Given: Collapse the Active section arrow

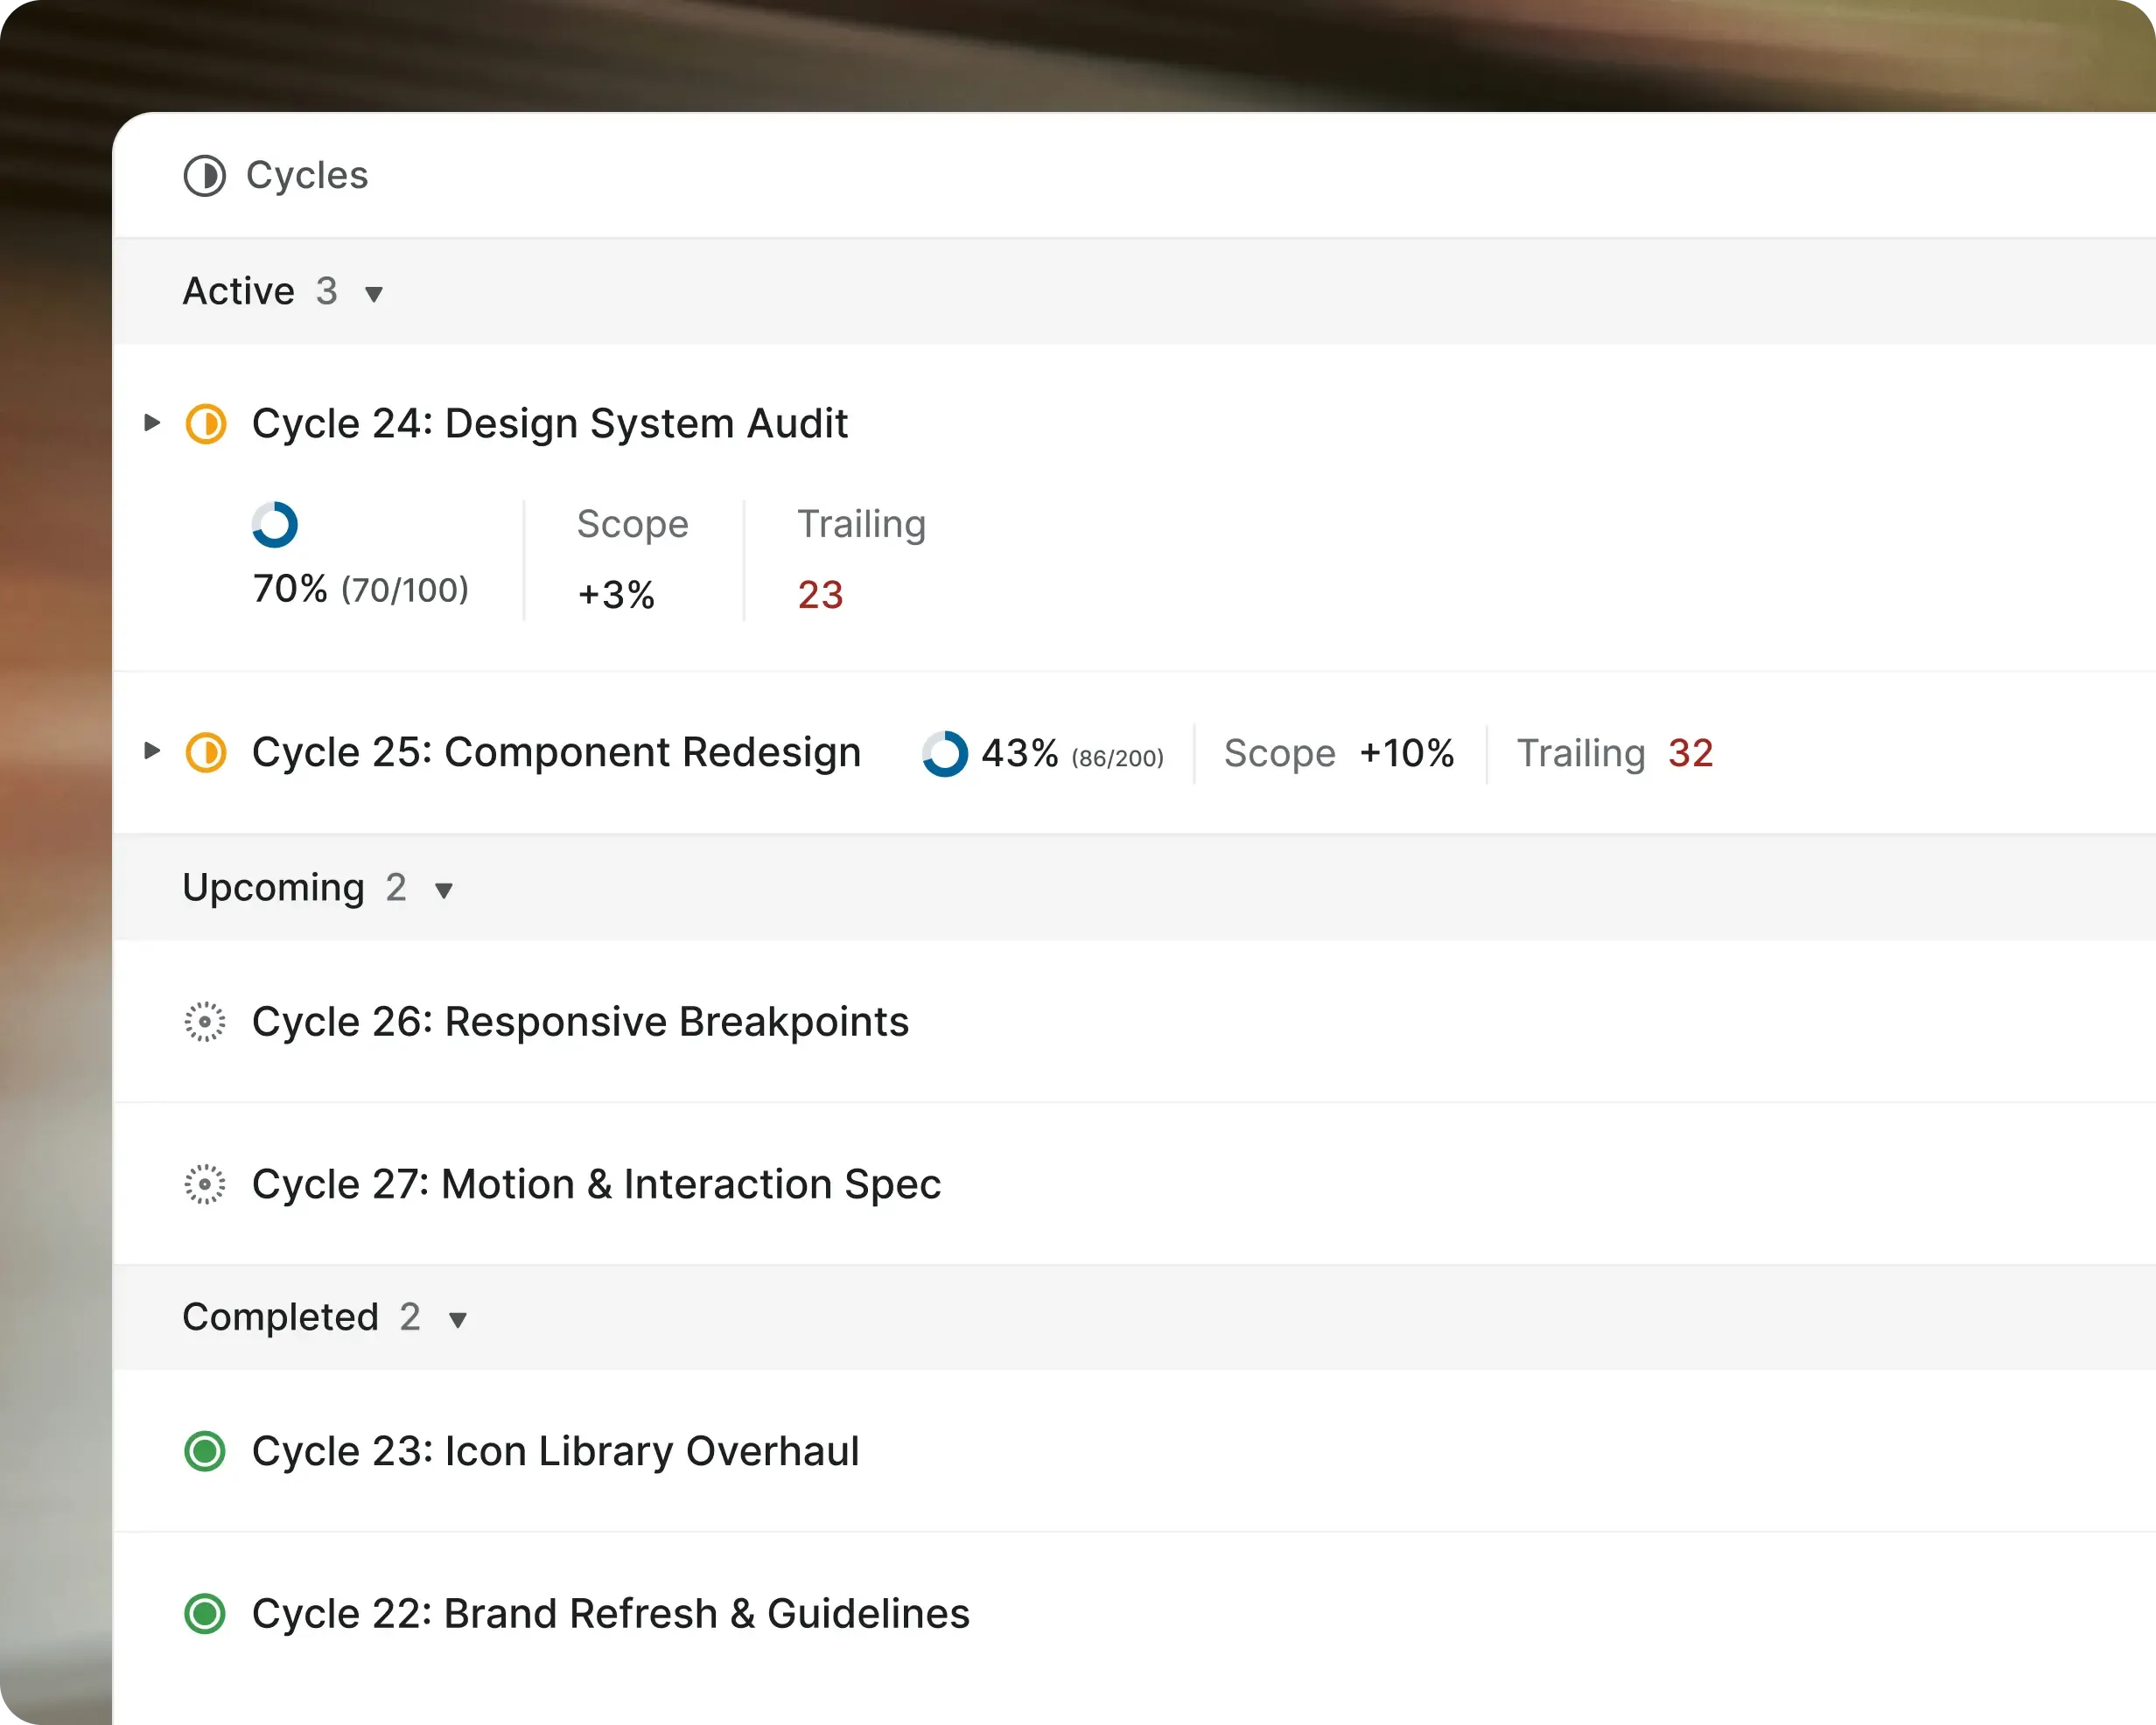Looking at the screenshot, I should point(374,294).
